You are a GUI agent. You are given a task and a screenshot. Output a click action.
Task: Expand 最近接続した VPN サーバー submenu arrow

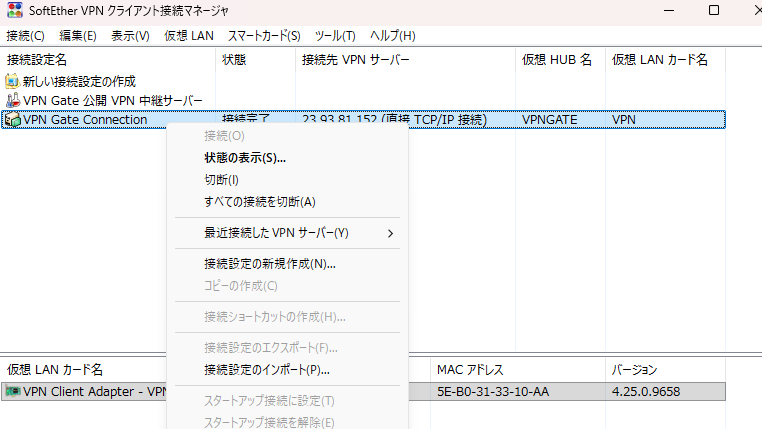[x=390, y=233]
